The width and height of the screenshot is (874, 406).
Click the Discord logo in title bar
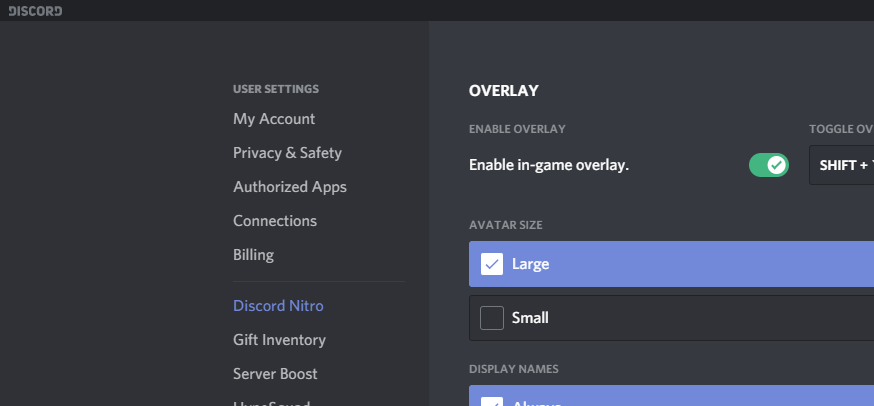point(35,11)
